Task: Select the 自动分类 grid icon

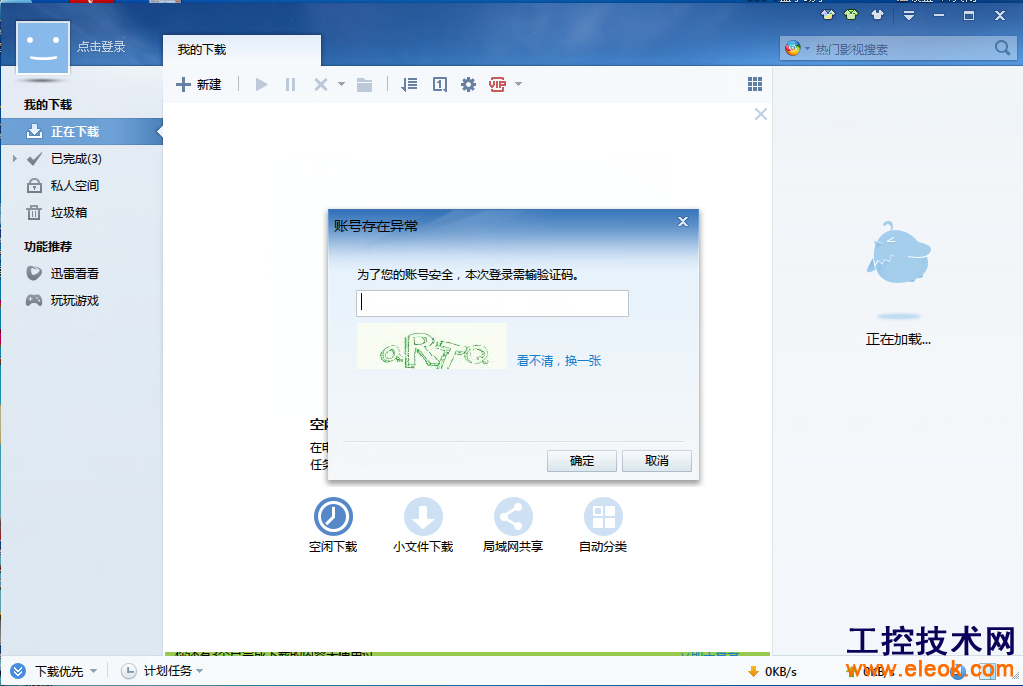Action: click(x=603, y=517)
